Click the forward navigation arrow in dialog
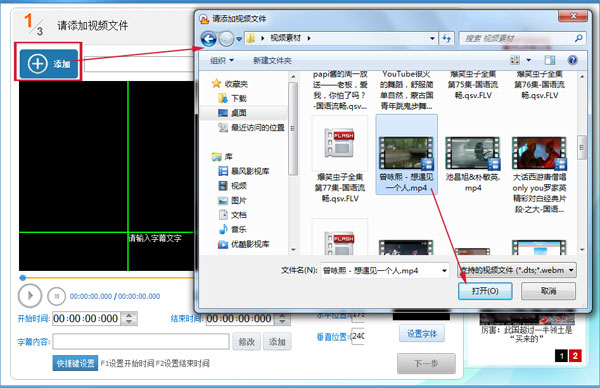600x388 pixels. 227,39
